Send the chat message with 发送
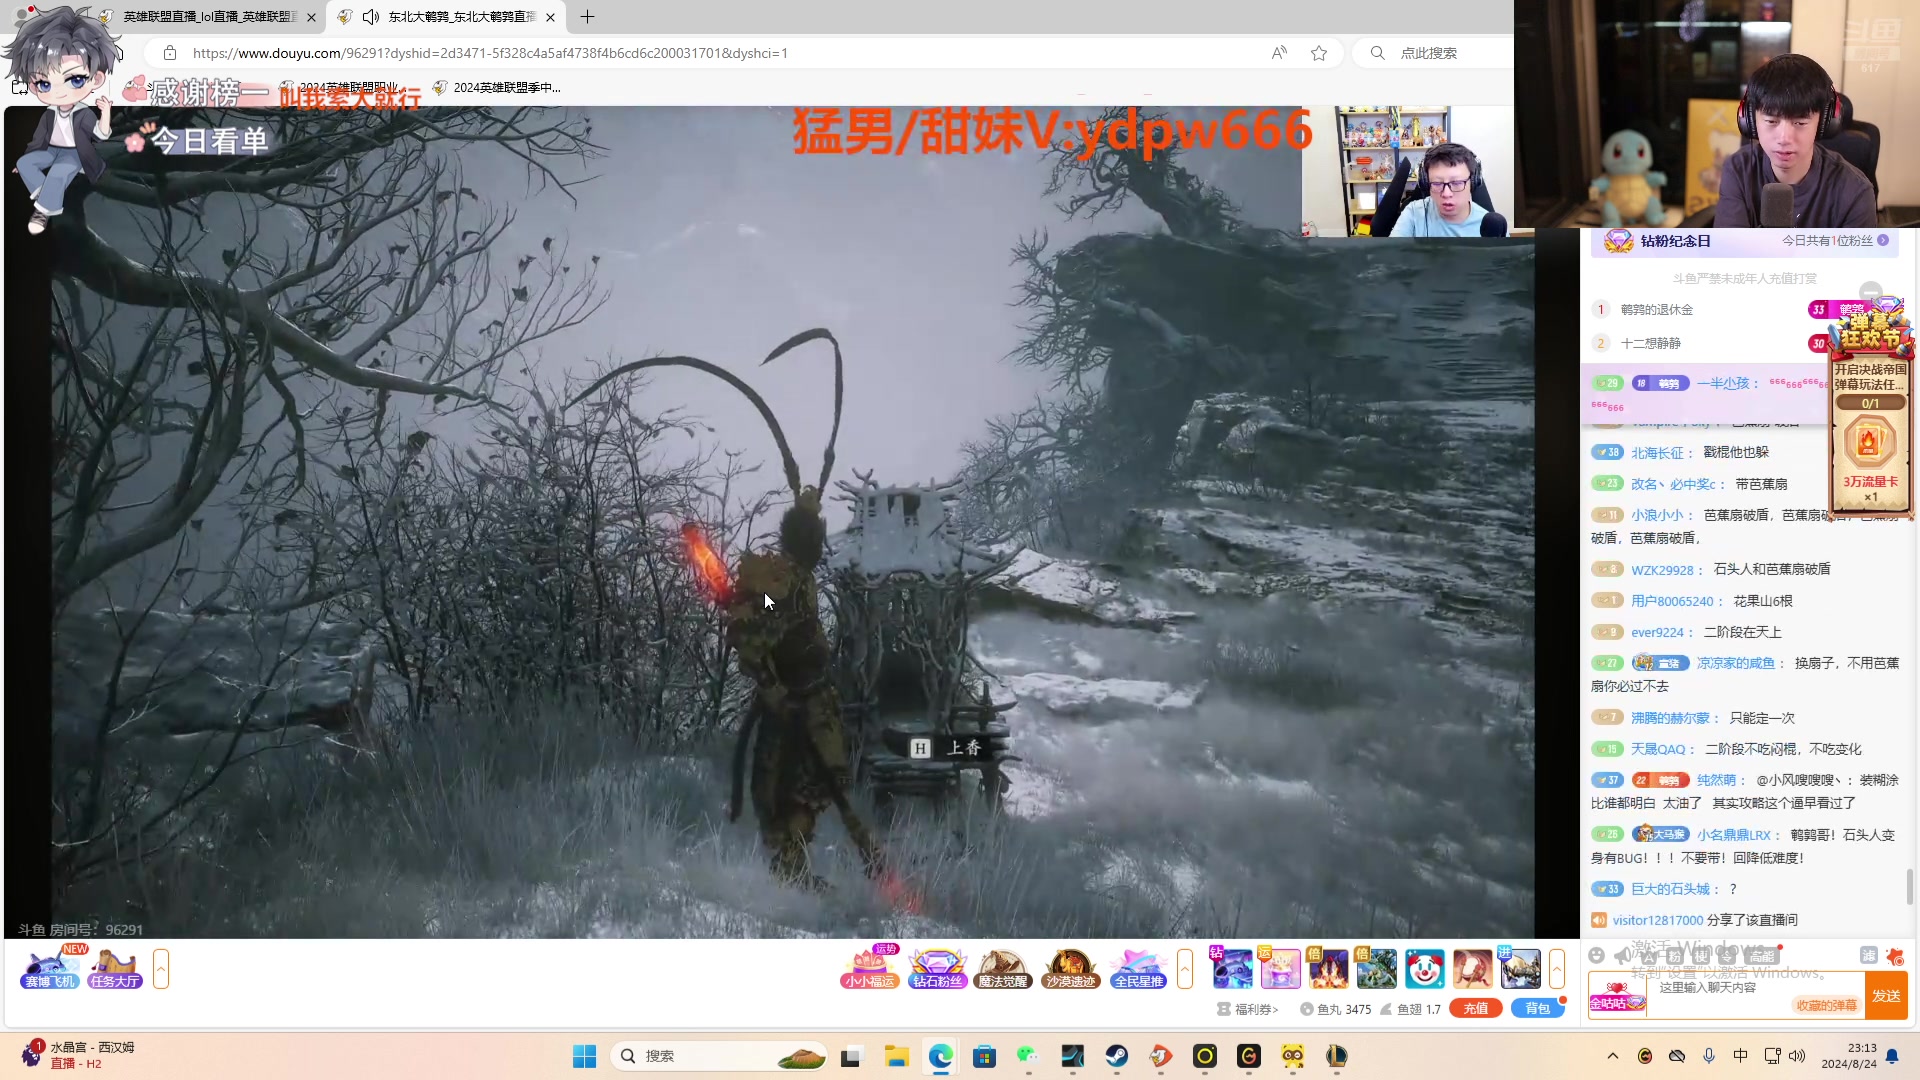This screenshot has width=1920, height=1080. [x=1886, y=996]
